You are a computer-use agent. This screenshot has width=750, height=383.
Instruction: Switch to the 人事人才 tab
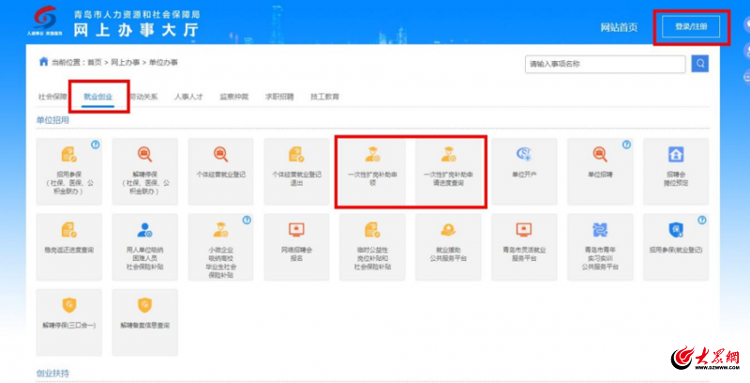[x=188, y=97]
